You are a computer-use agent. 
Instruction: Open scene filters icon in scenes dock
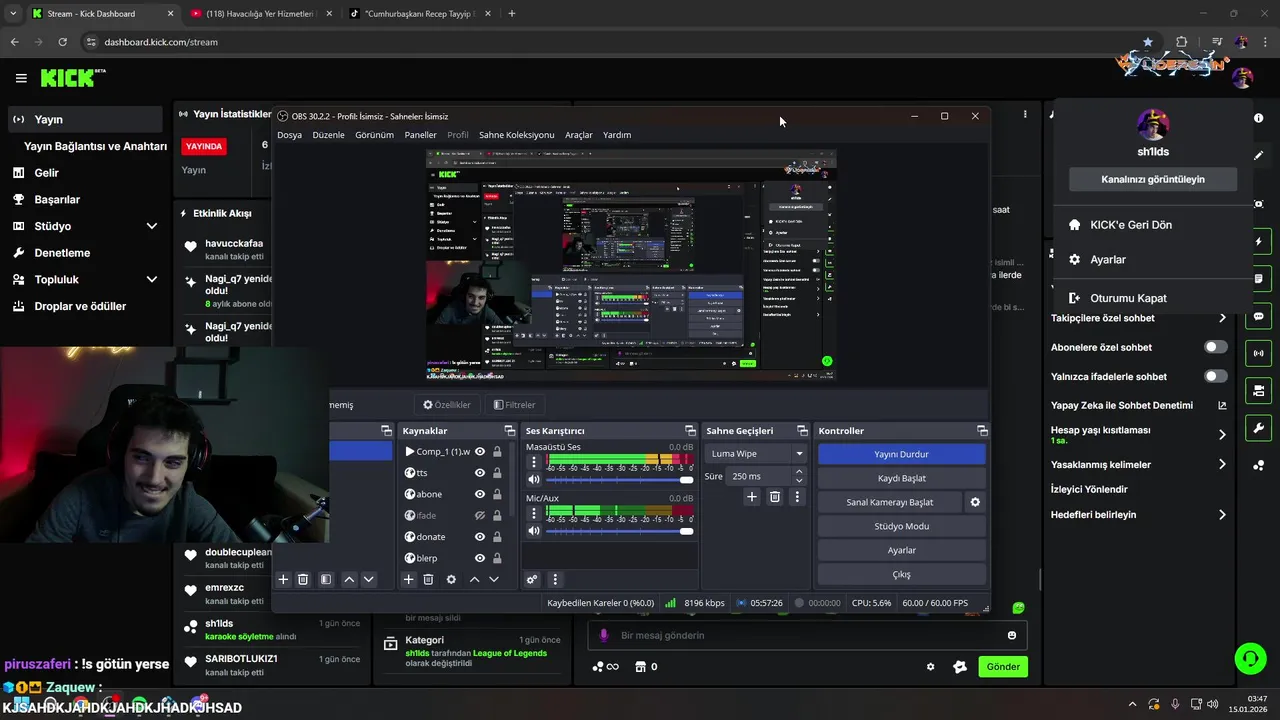(326, 579)
